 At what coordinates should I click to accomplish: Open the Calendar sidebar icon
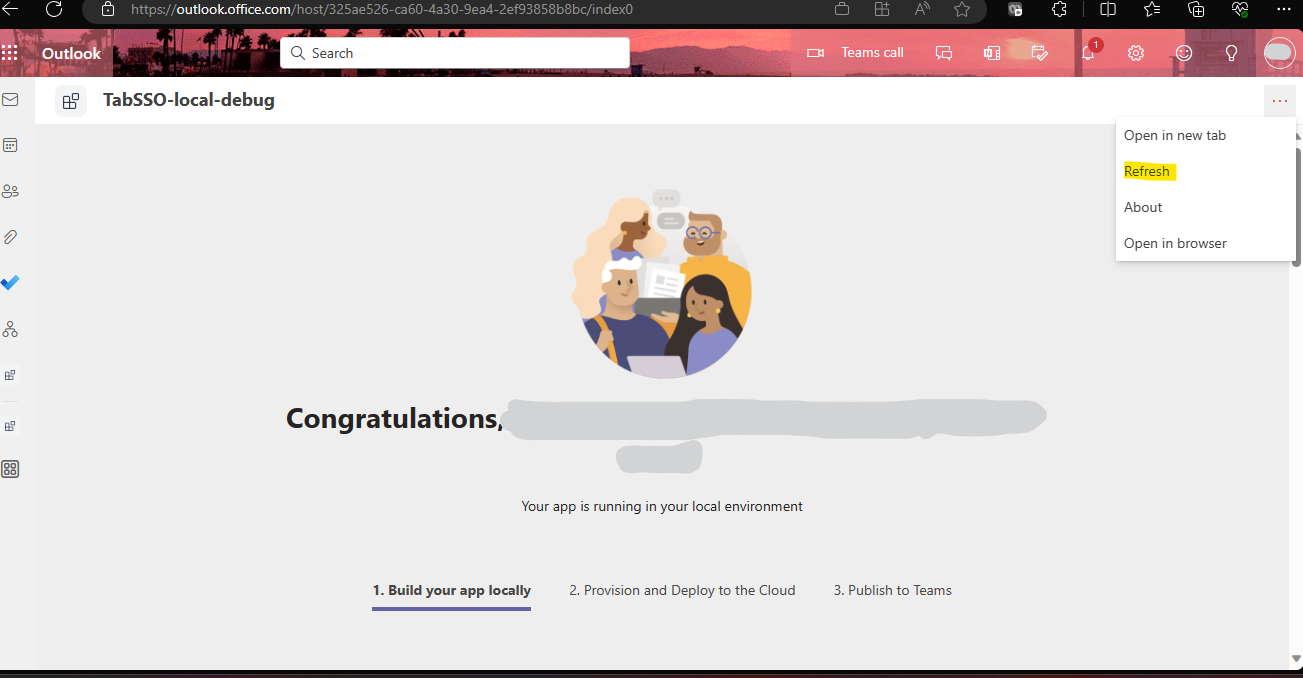(10, 144)
